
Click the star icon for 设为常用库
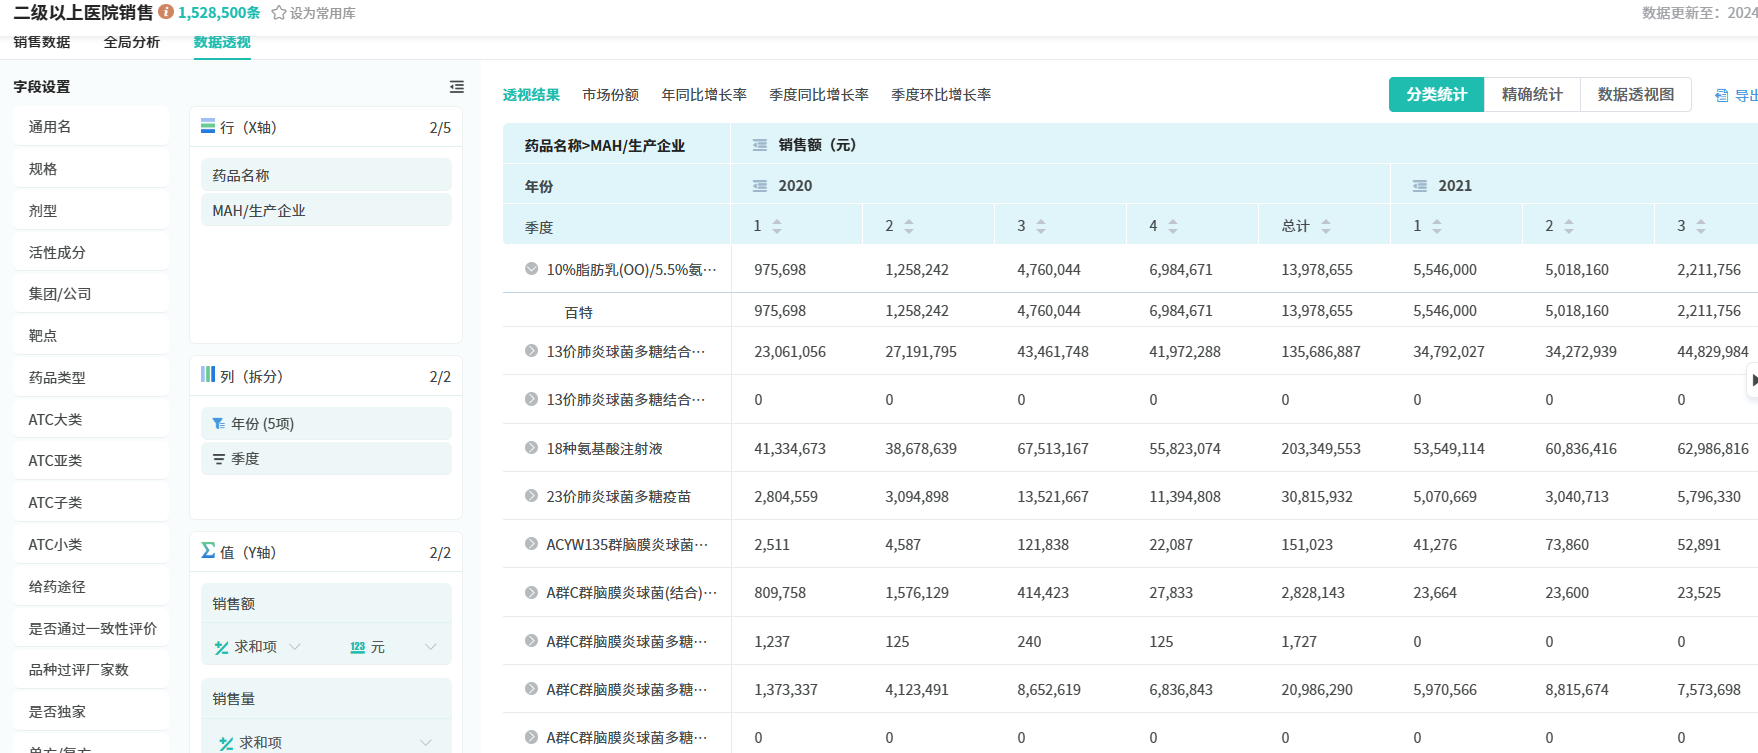(279, 13)
